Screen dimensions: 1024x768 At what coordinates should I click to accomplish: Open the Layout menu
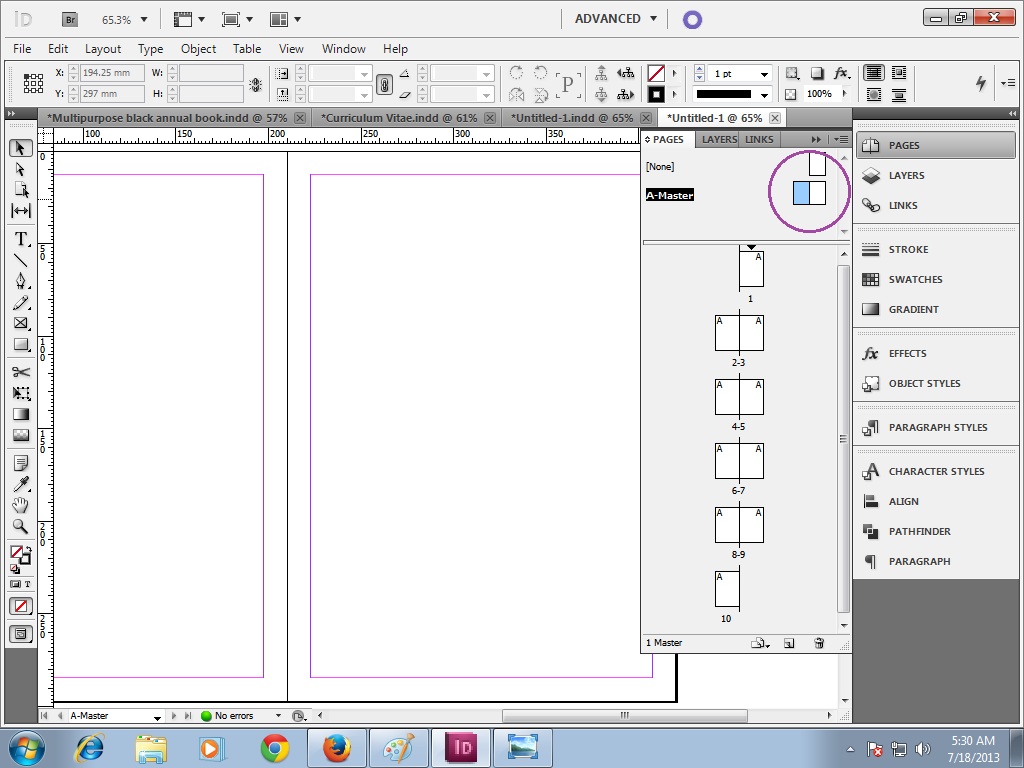[103, 48]
